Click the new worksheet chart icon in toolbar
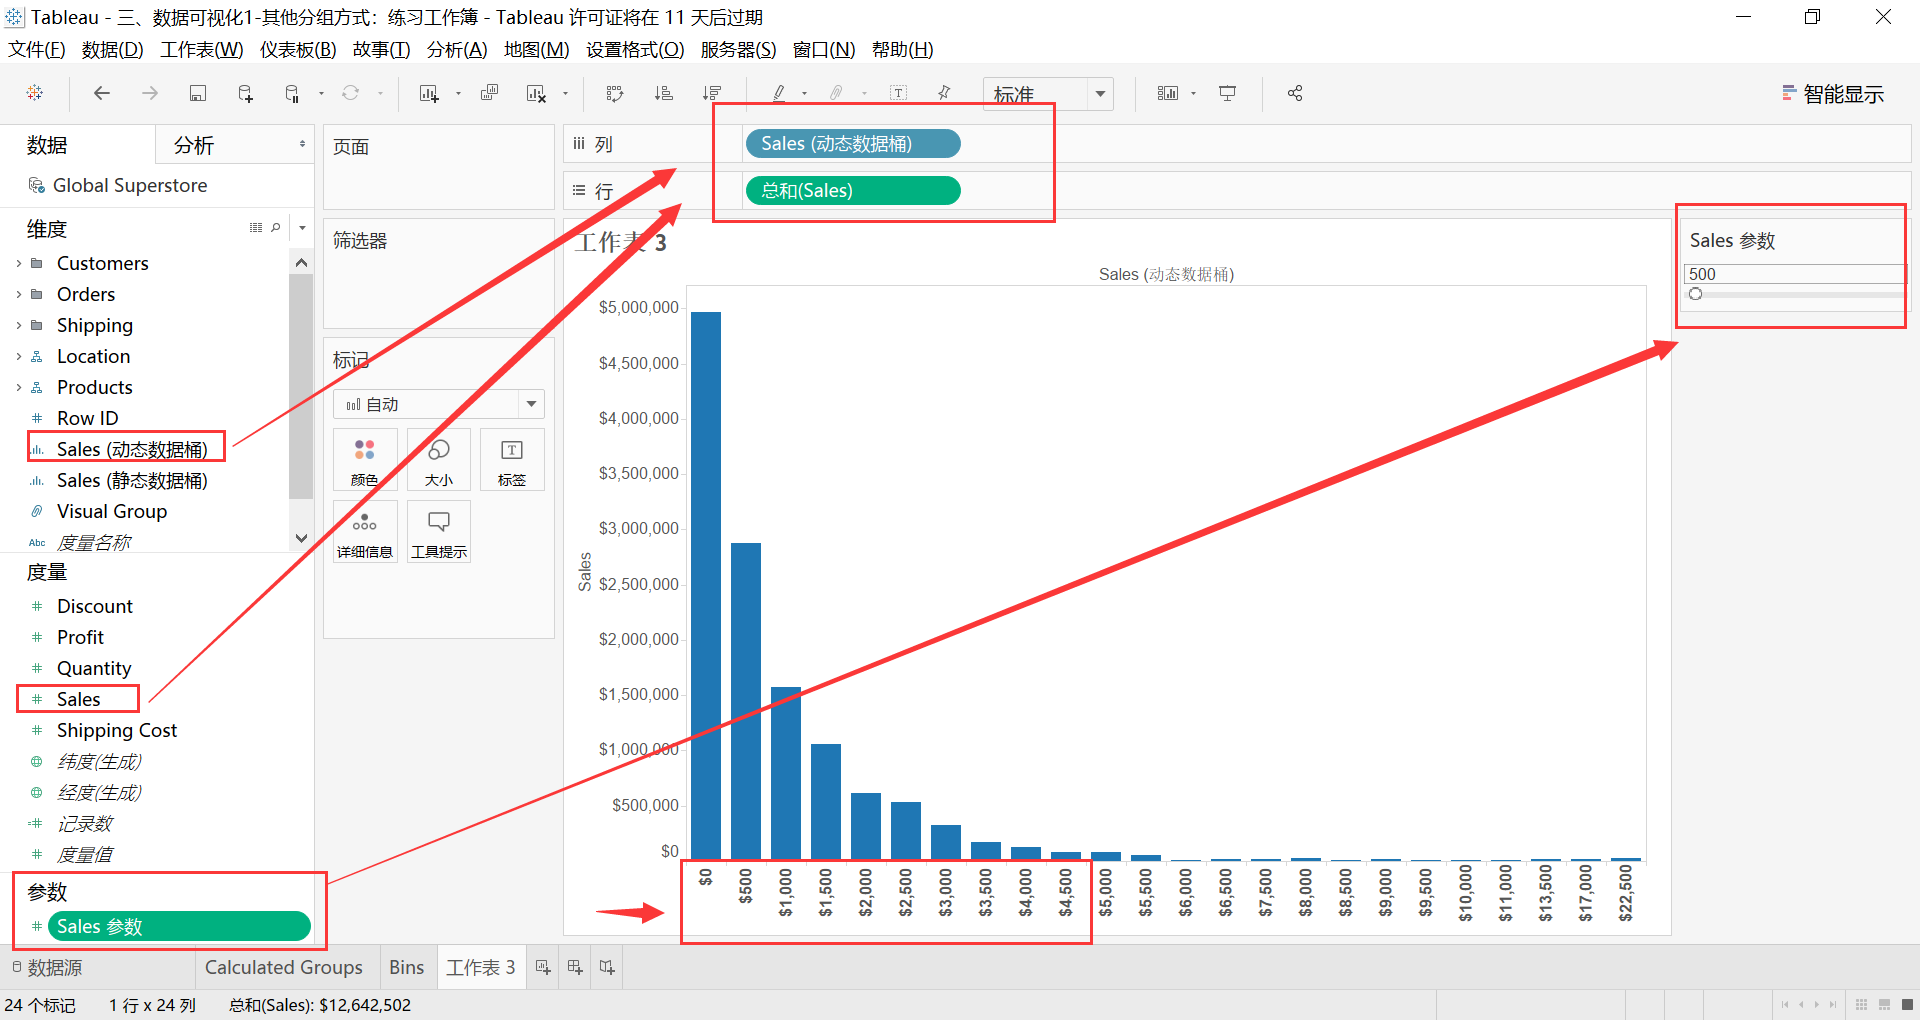 click(x=429, y=93)
